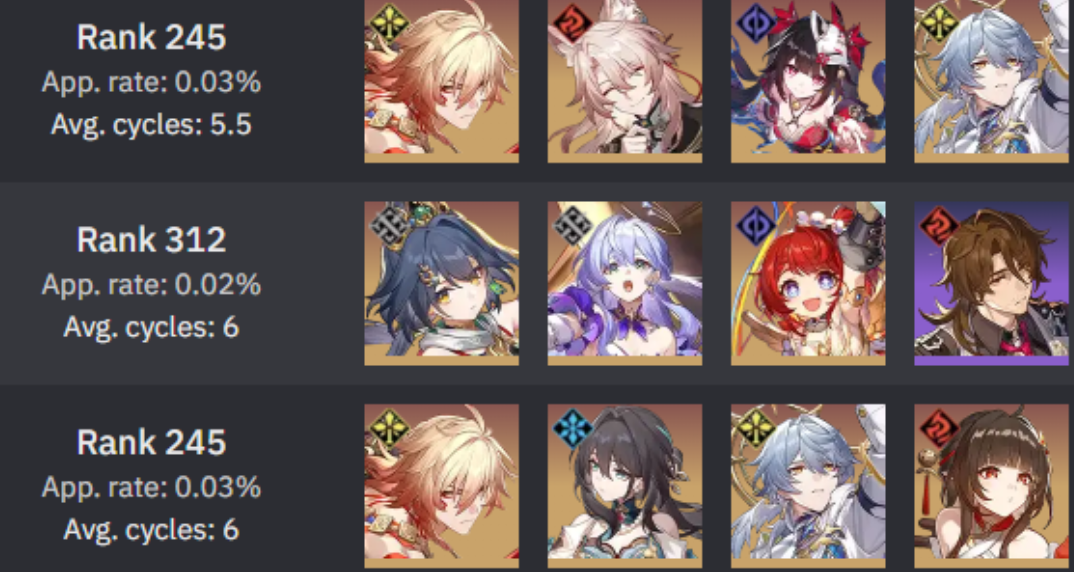1074x572 pixels.
Task: Select Yunli's dark blue-haired portrait
Action: click(441, 283)
